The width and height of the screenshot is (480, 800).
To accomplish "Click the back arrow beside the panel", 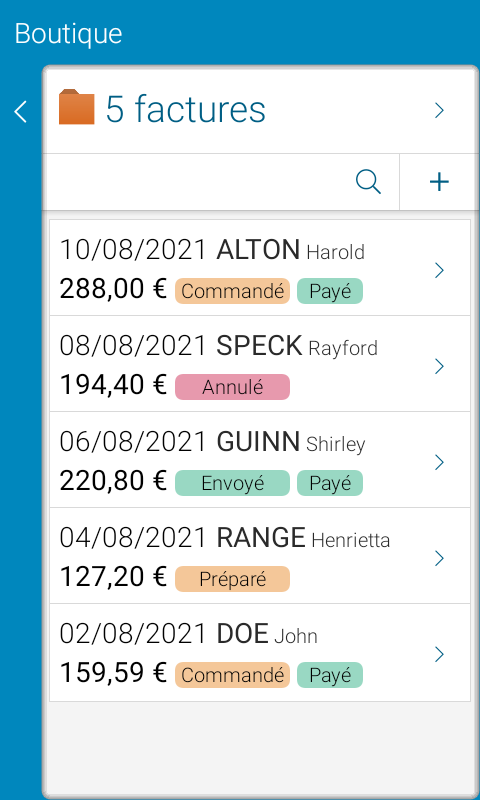I will click(x=21, y=112).
